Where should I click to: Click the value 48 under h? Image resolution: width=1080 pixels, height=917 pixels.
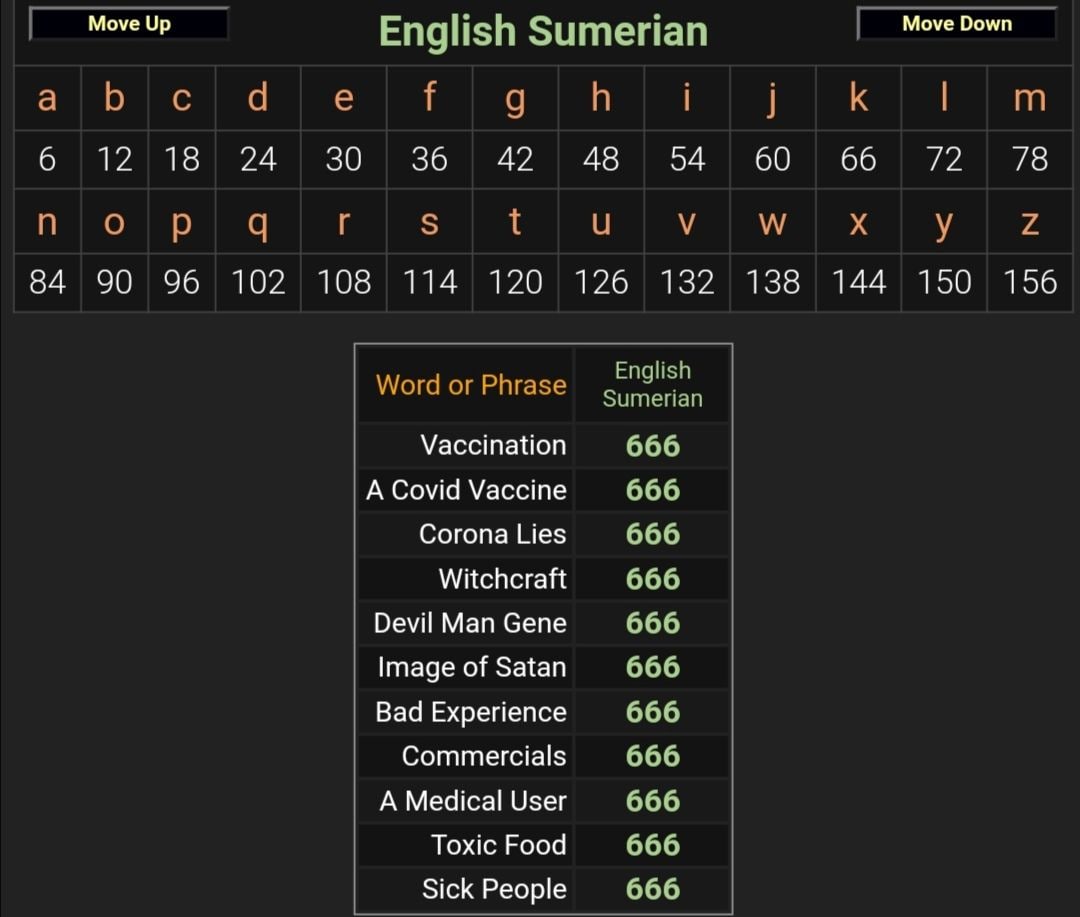(x=601, y=159)
